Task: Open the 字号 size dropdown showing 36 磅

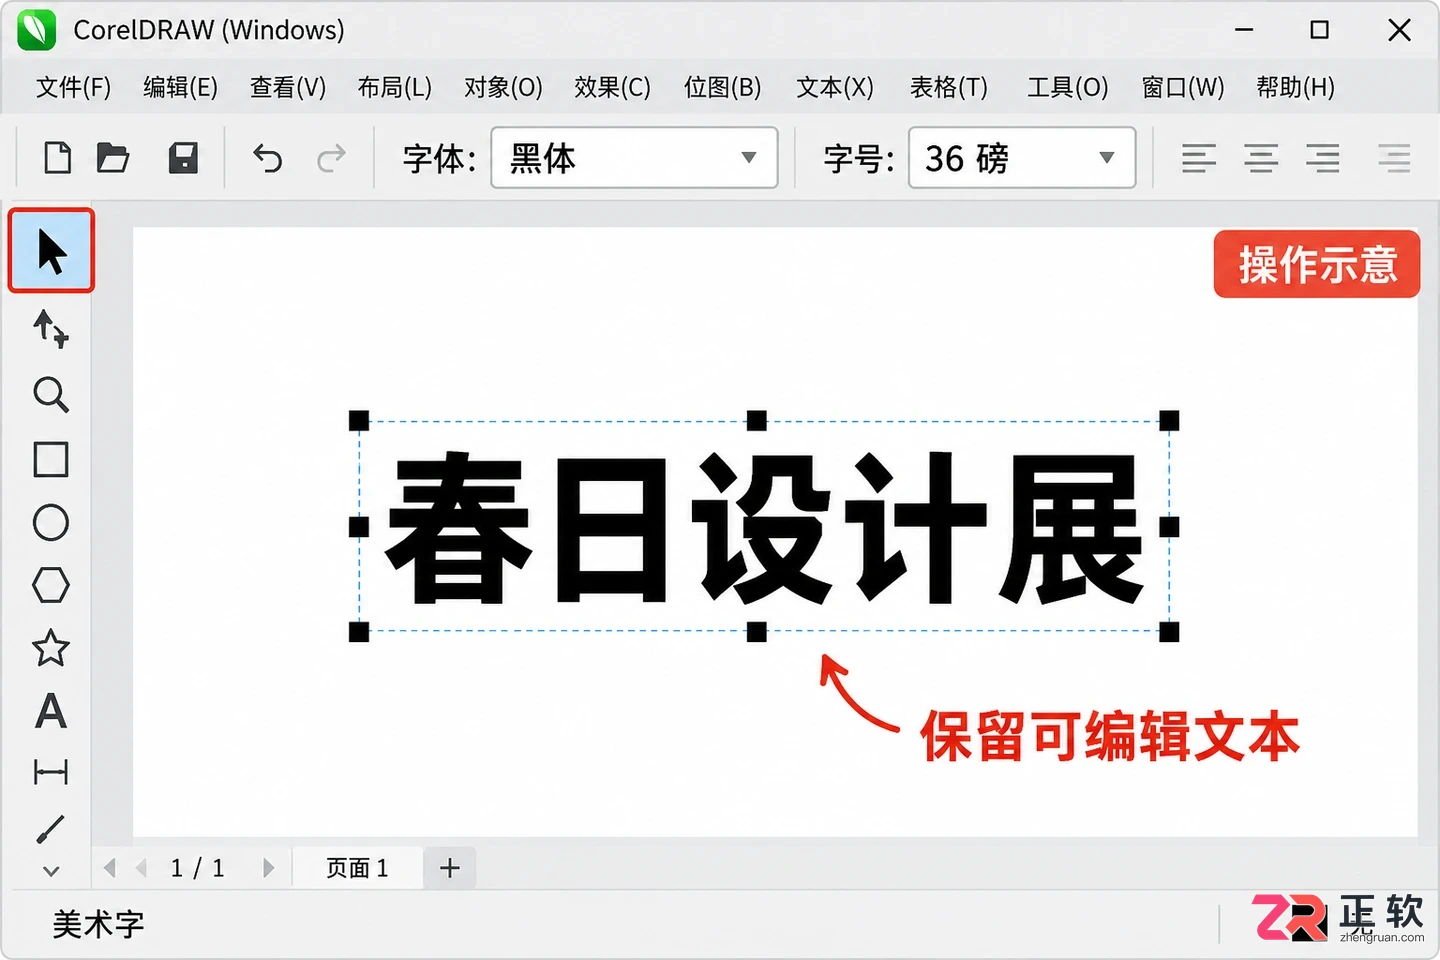Action: (1022, 157)
